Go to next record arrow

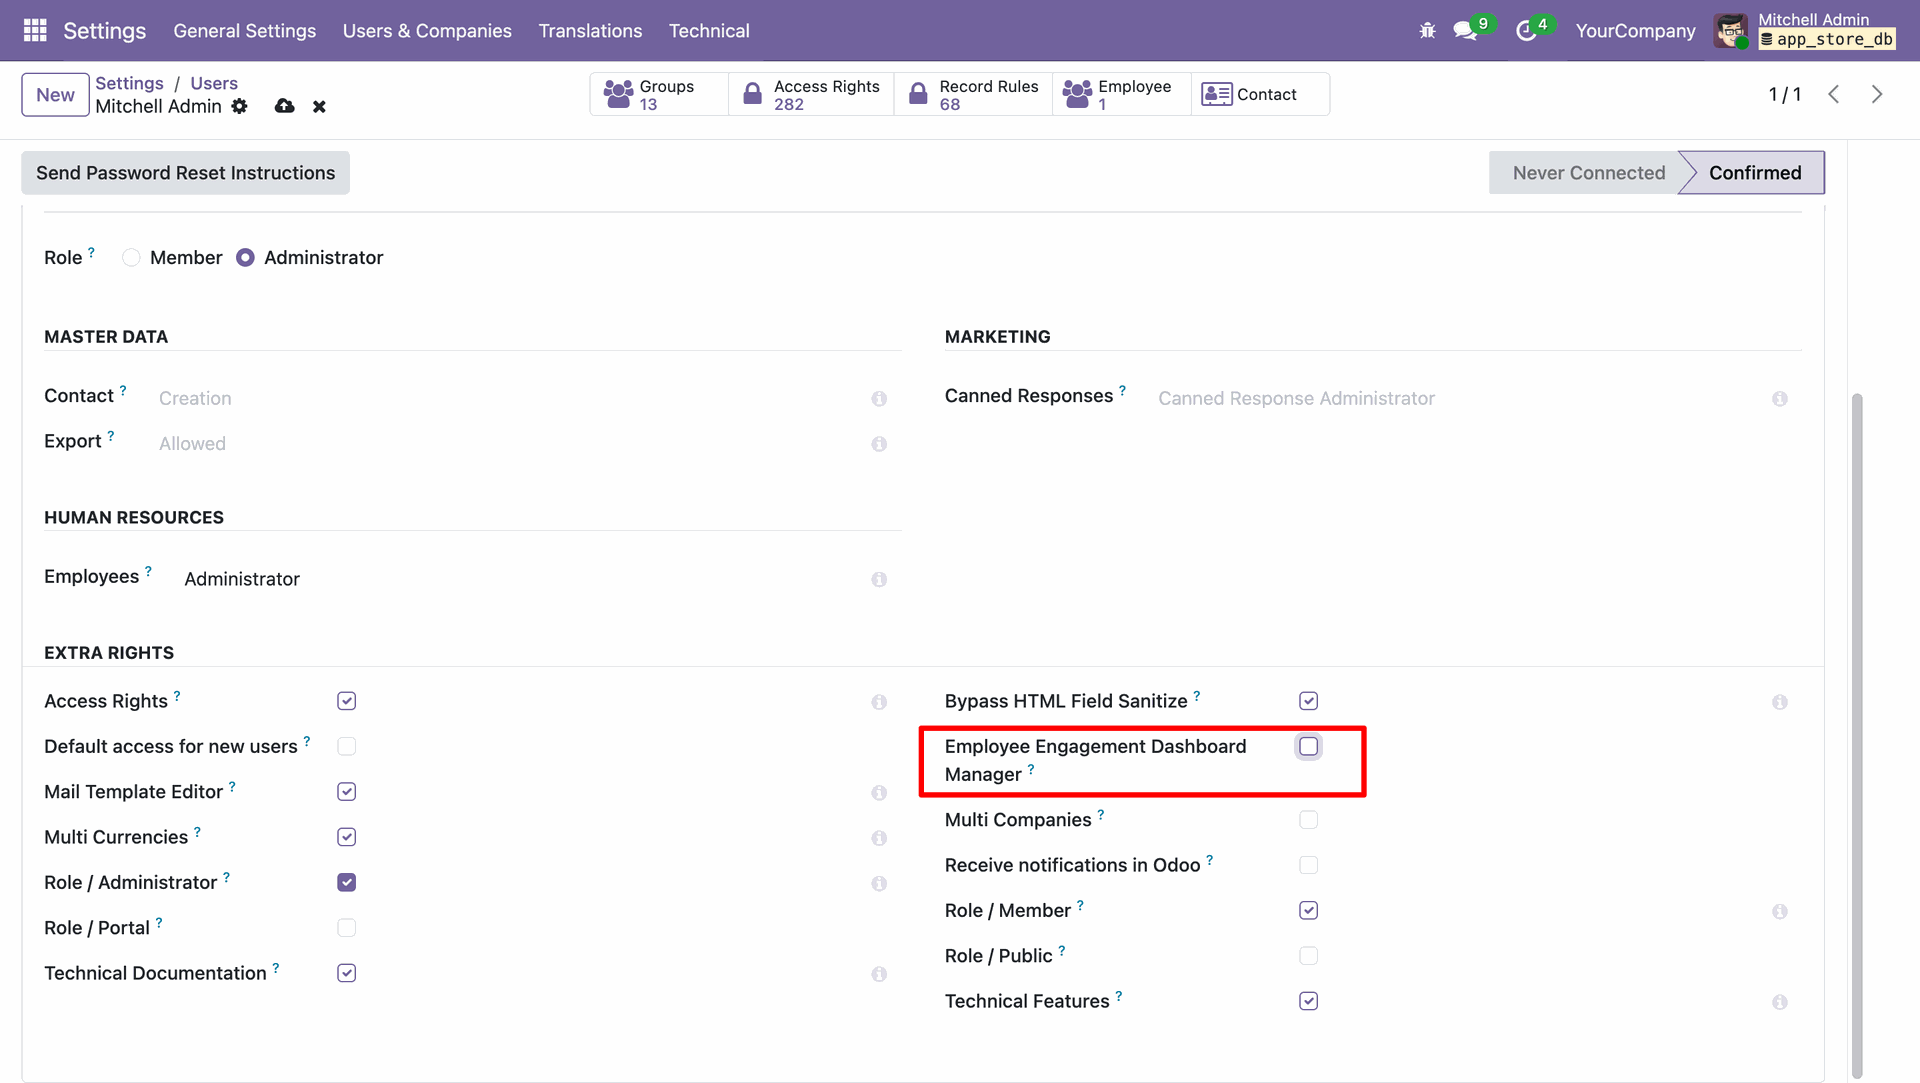pos(1877,94)
